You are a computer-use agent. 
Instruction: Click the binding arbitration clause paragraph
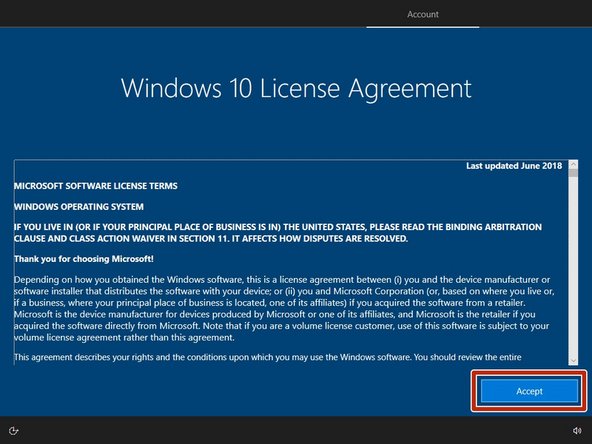(278, 233)
